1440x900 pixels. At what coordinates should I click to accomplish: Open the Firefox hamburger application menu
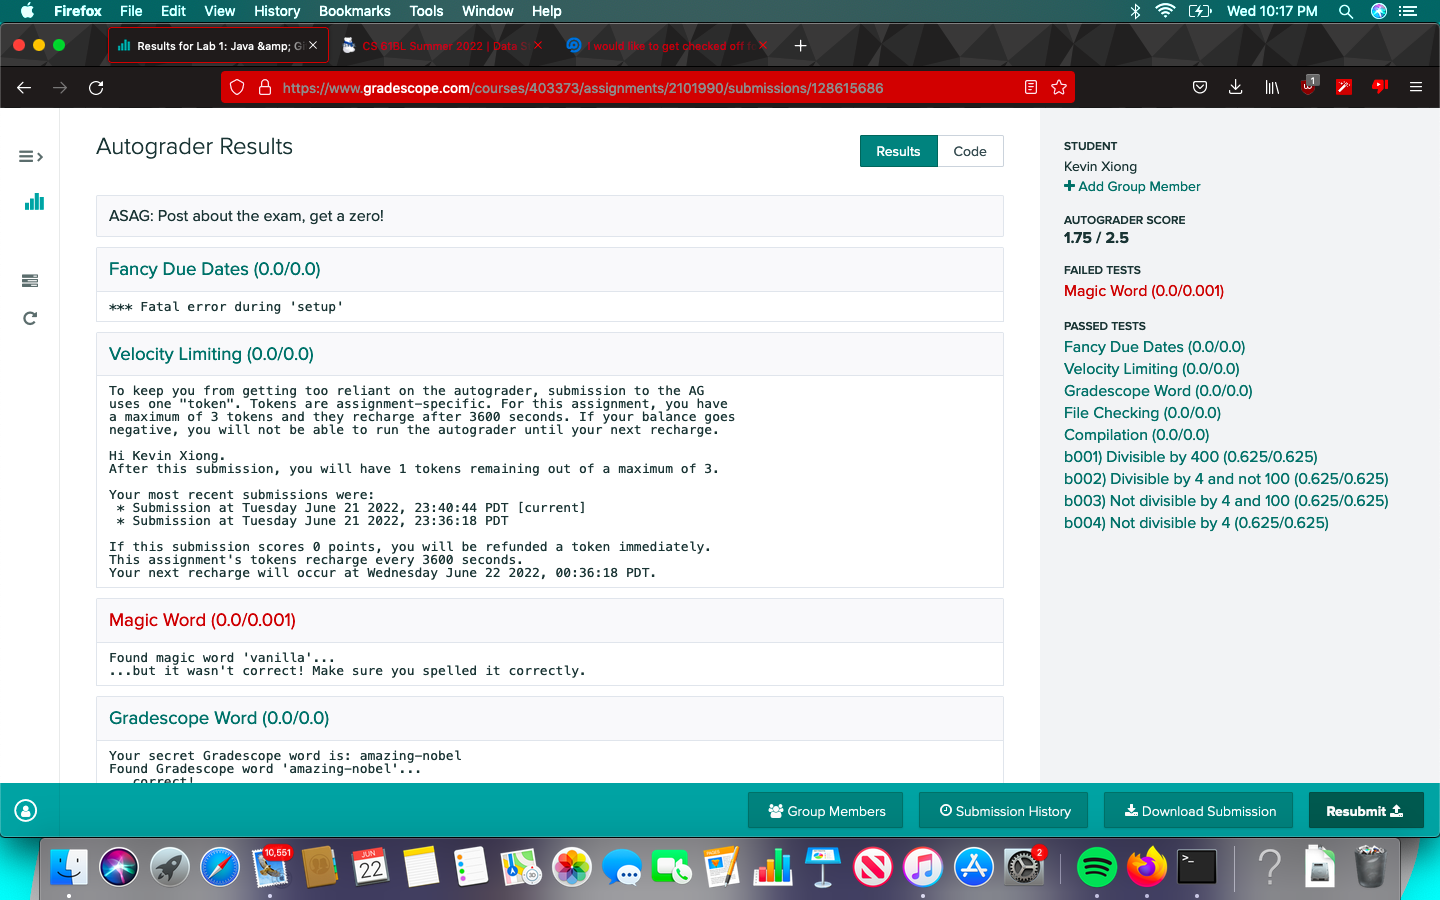pos(1416,88)
